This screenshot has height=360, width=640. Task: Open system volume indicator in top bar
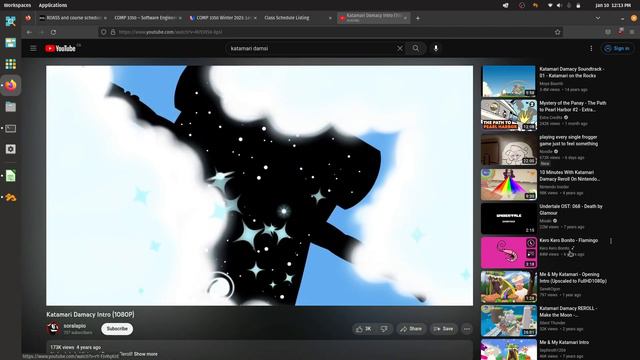coord(559,5)
